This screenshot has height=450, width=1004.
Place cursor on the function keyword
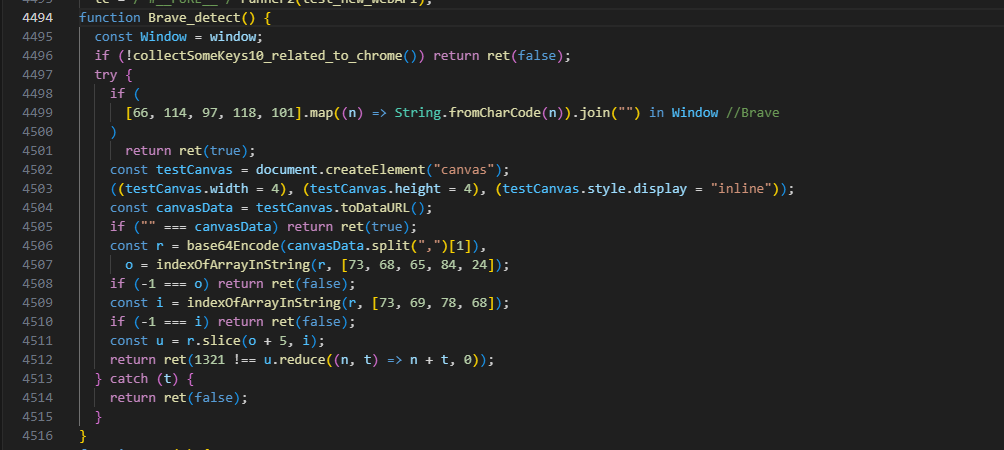(109, 18)
